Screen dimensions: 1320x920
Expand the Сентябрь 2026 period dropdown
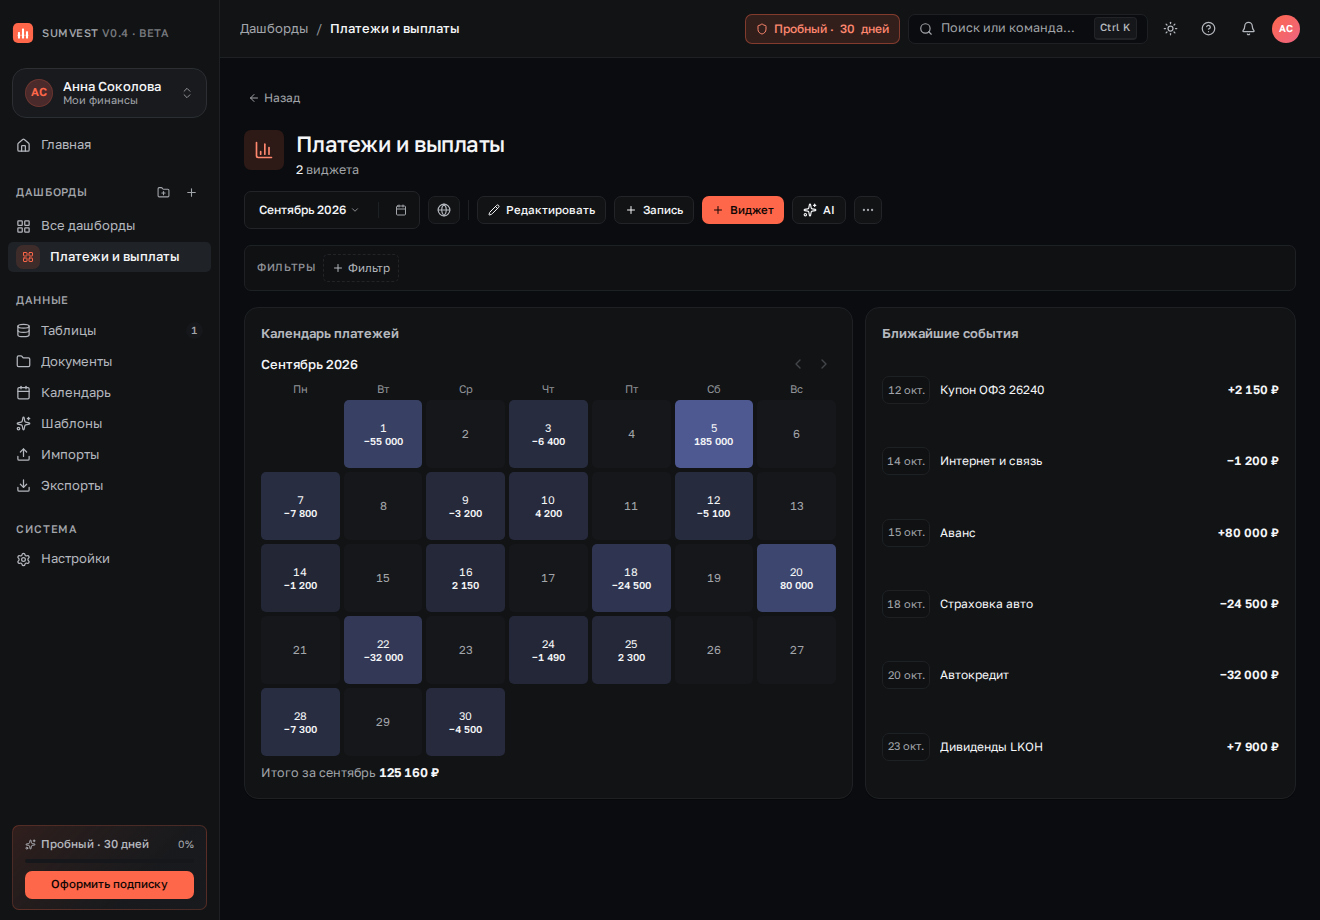[310, 210]
